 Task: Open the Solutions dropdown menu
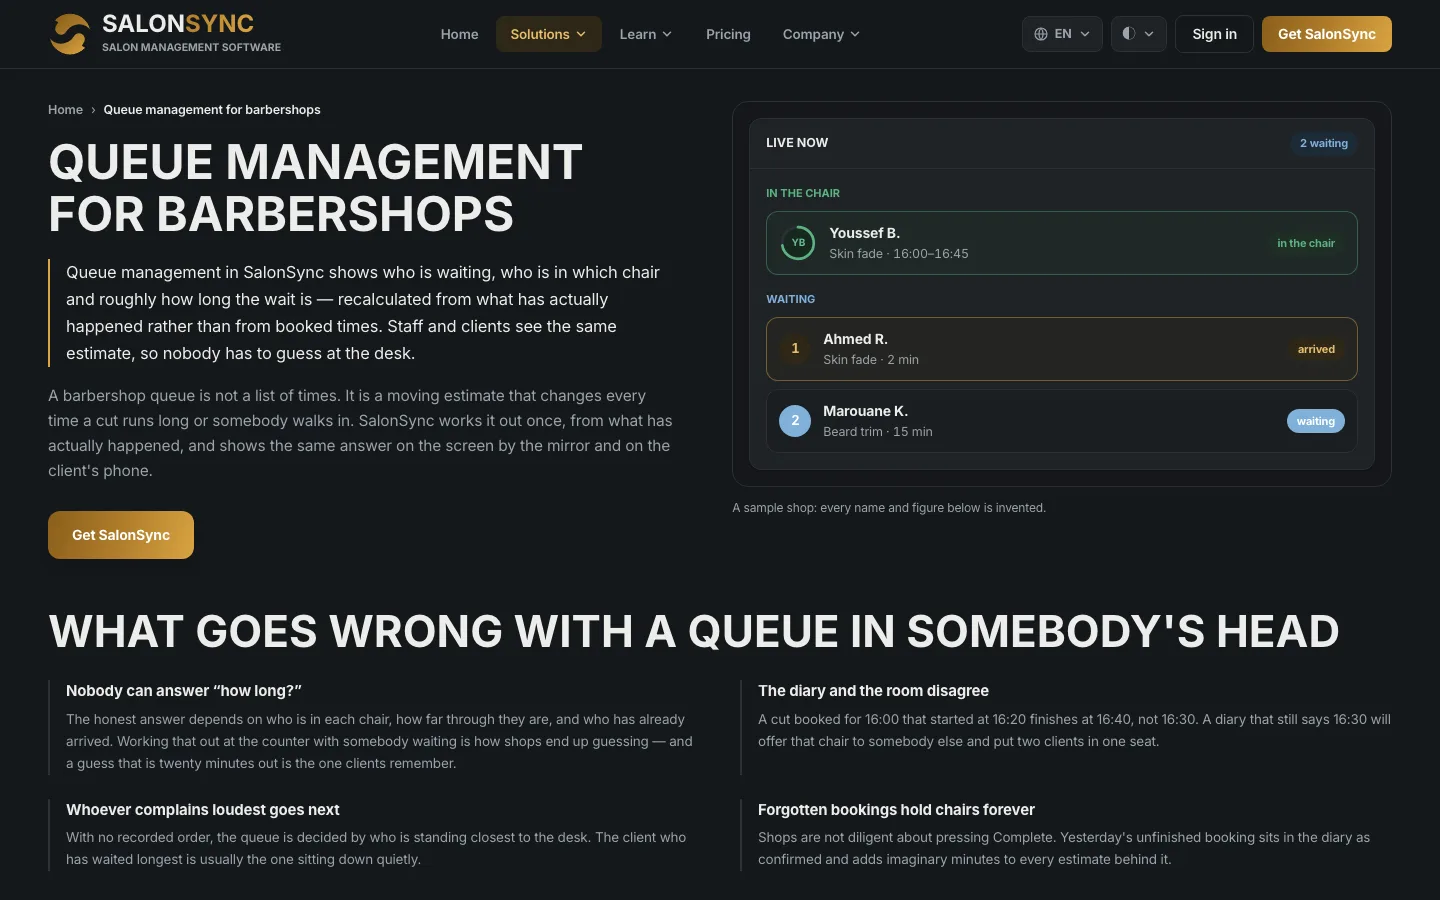click(548, 34)
